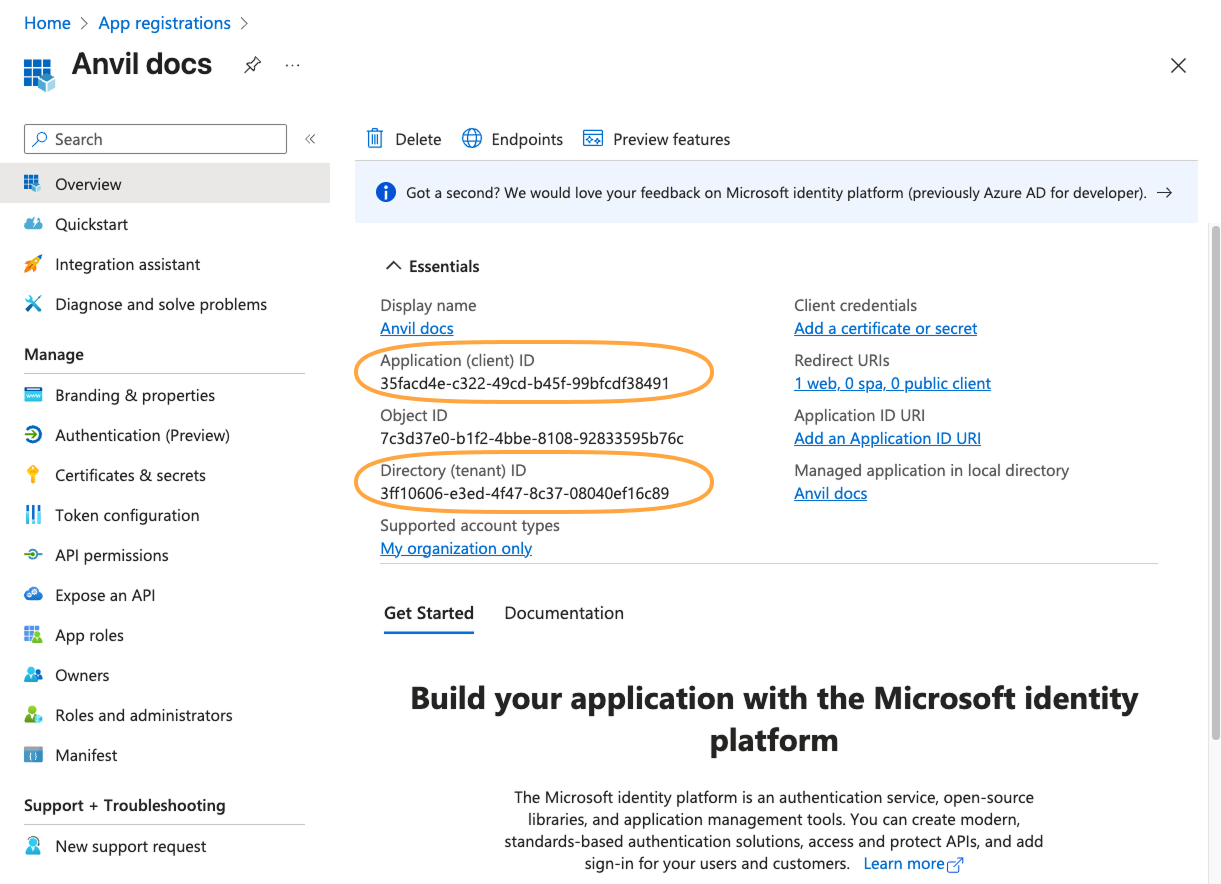Screen dimensions: 1221x884
Task: Dismiss feedback banner via arrow
Action: click(1164, 193)
